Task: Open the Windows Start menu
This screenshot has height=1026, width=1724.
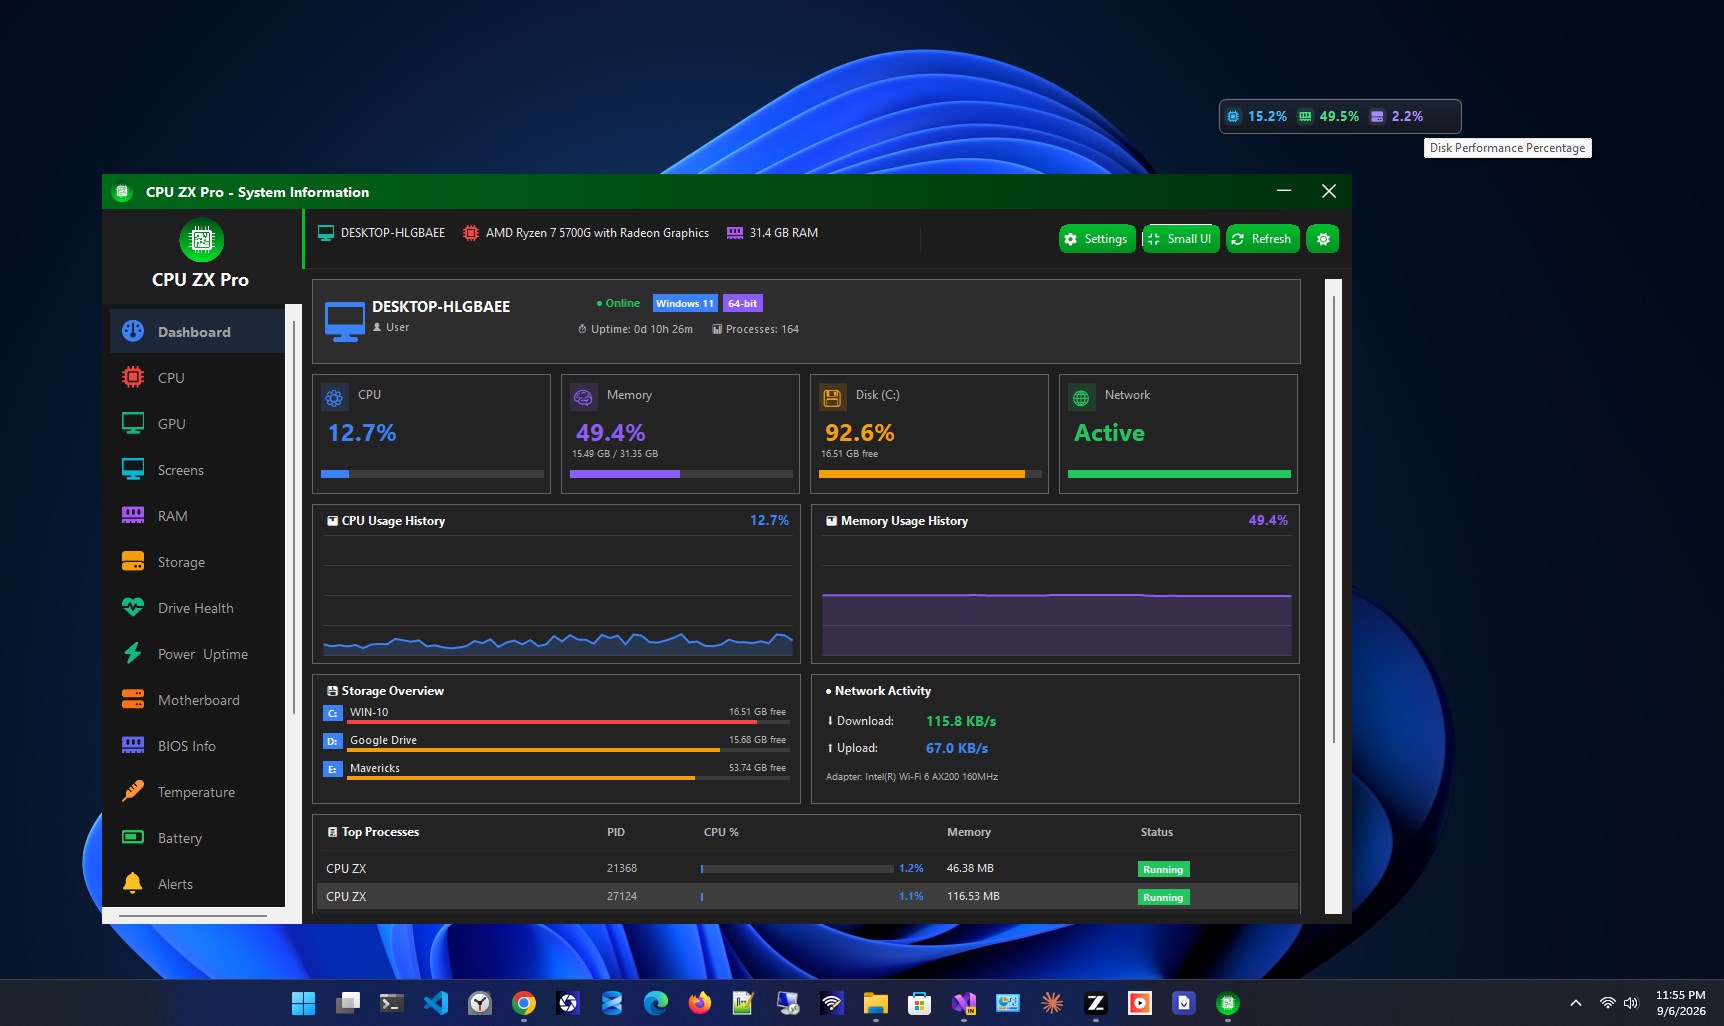Action: coord(303,1003)
